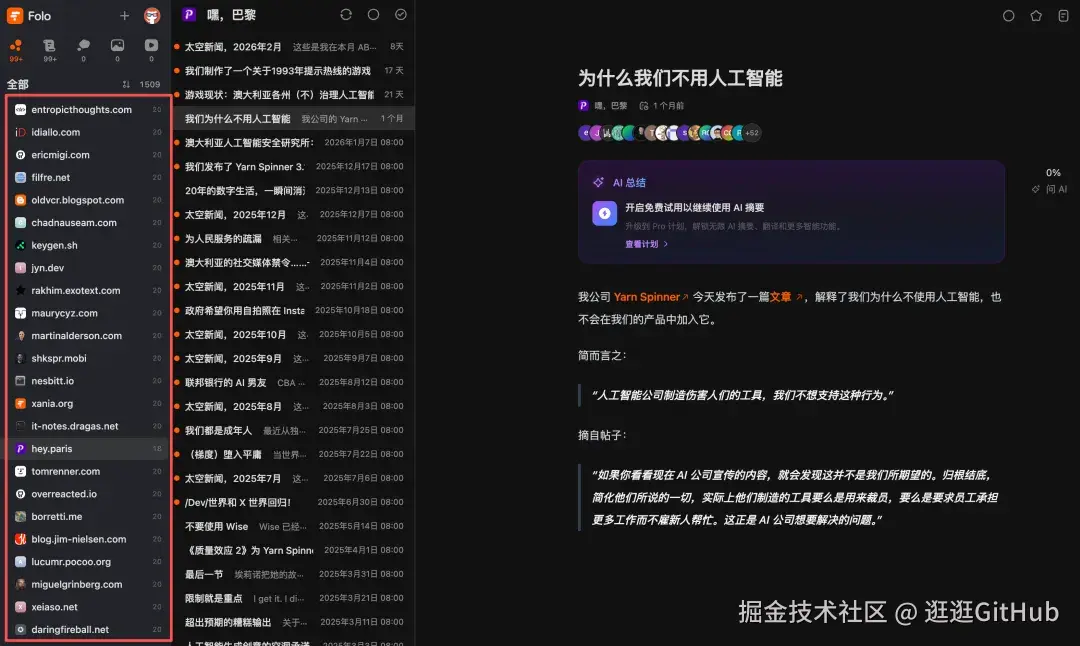Click the article title 为什么我们不用人工智能

pos(680,78)
